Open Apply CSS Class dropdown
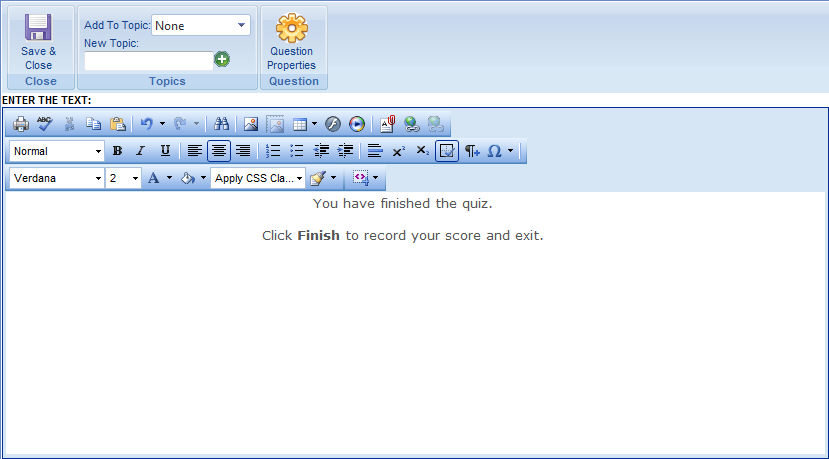The height and width of the screenshot is (459, 829). [258, 178]
